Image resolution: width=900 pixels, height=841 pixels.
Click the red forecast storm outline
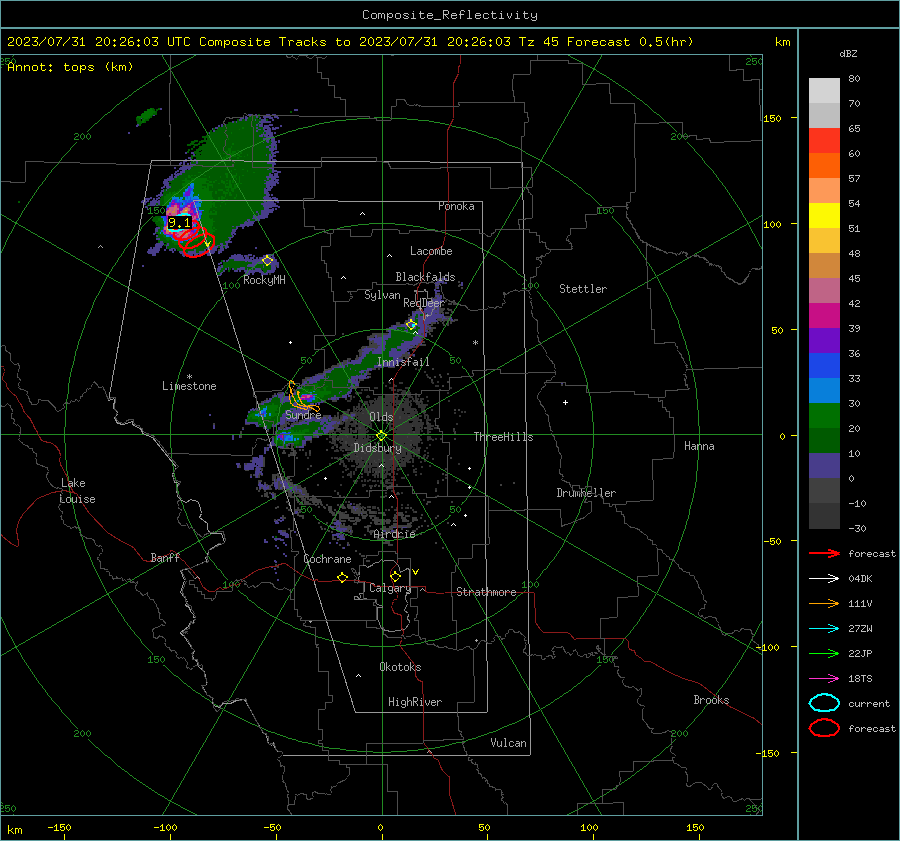(x=196, y=241)
